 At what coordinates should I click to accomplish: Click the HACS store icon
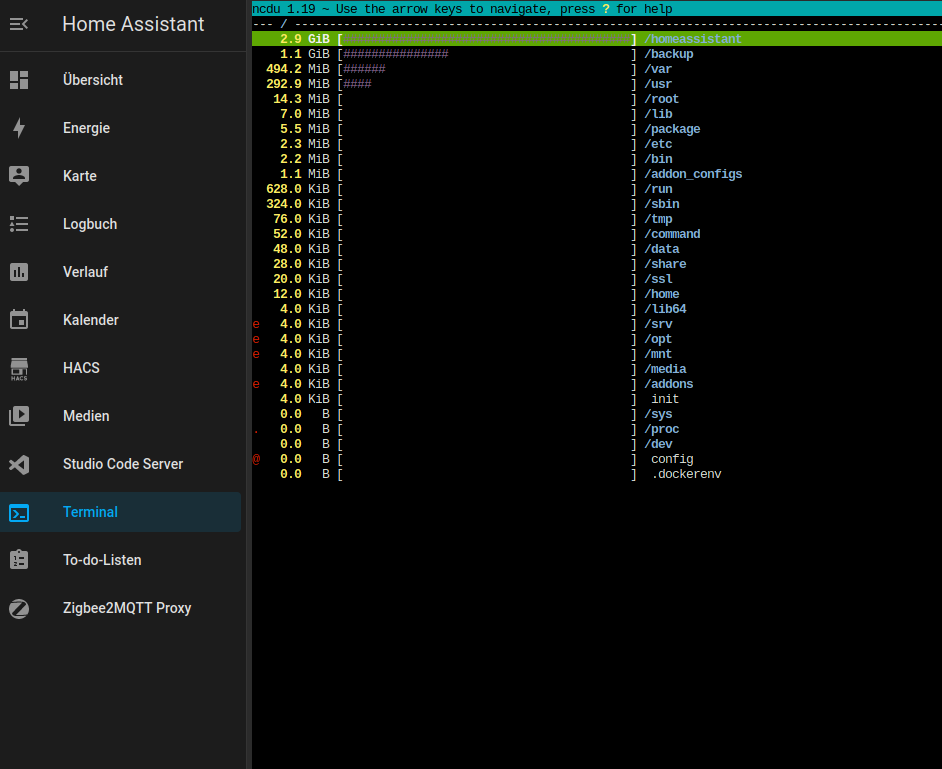click(19, 368)
